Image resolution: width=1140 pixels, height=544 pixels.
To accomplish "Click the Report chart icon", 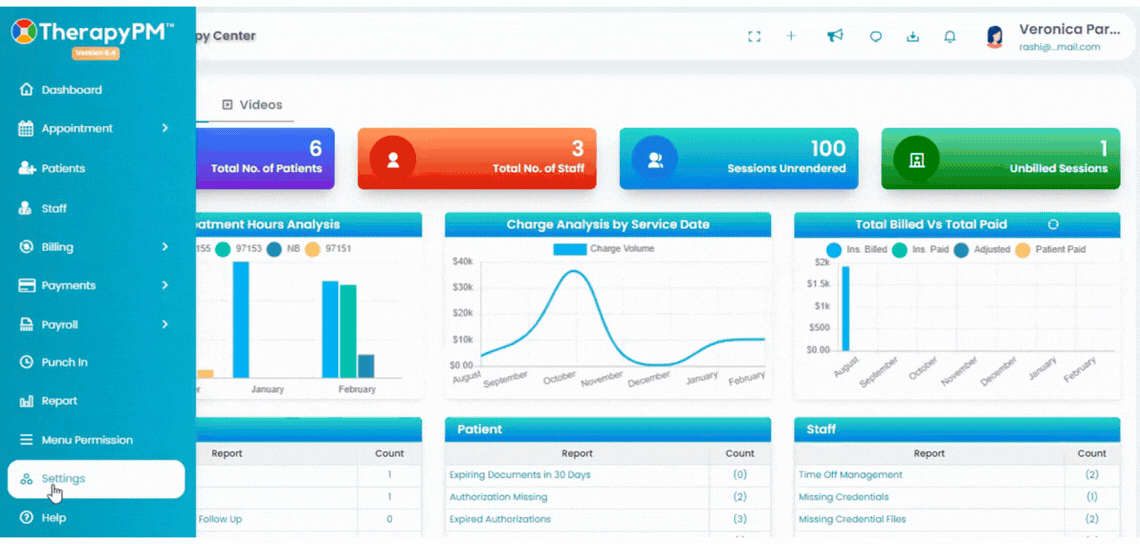I will pyautogui.click(x=26, y=401).
